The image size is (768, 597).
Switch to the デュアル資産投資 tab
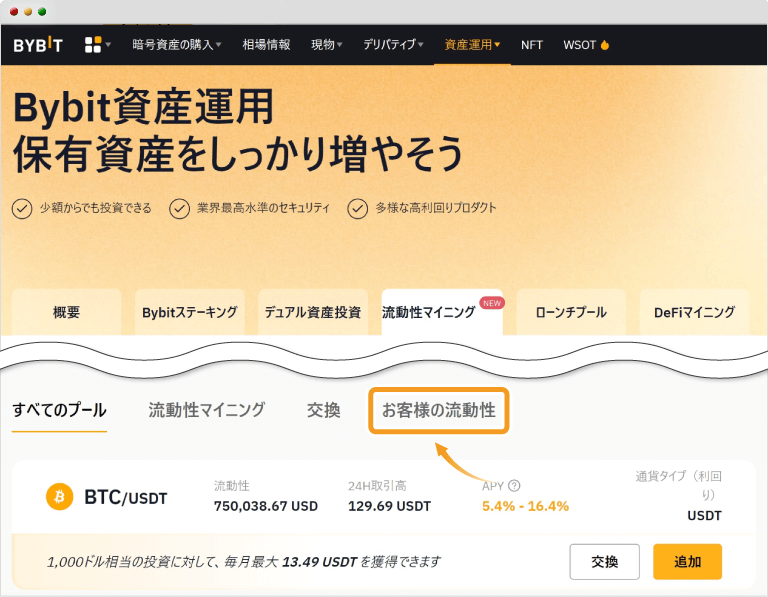pyautogui.click(x=312, y=312)
